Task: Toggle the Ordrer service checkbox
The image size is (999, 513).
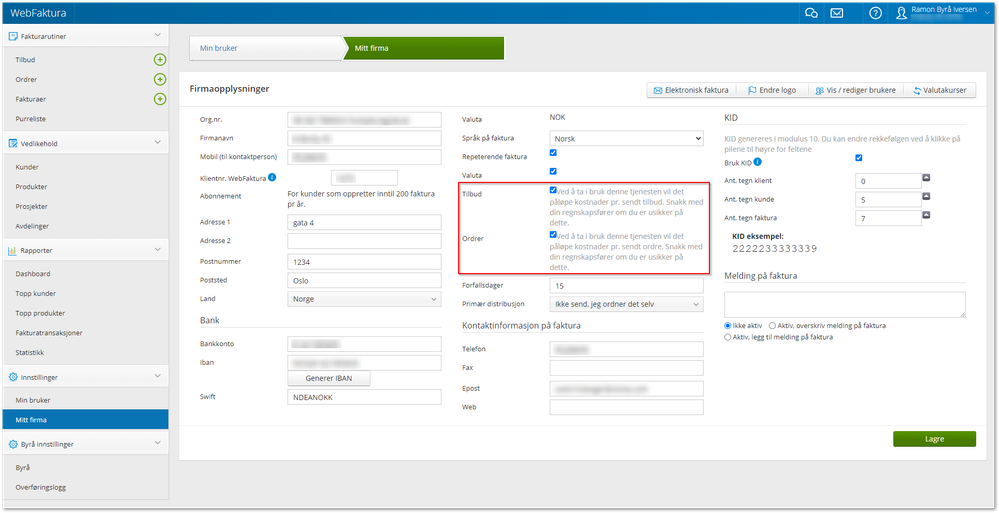Action: coord(553,235)
